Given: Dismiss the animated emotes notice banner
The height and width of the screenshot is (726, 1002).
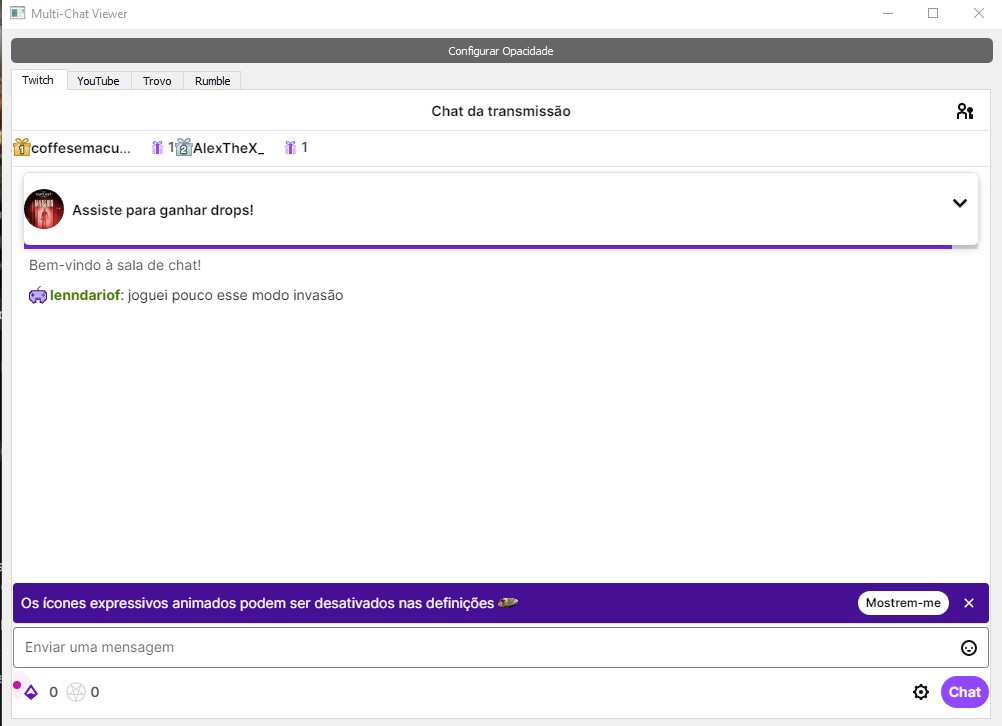Looking at the screenshot, I should 969,603.
